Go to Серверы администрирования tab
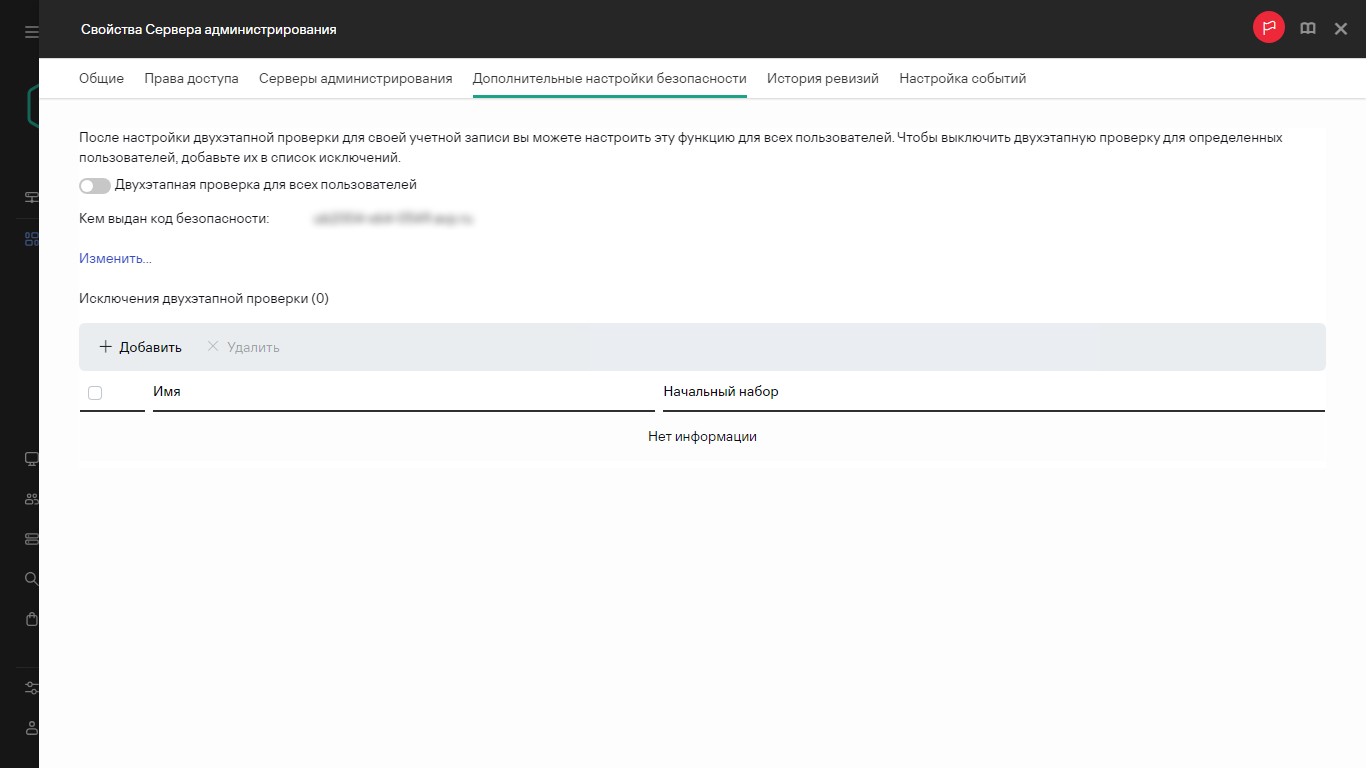Image resolution: width=1366 pixels, height=768 pixels. click(355, 79)
